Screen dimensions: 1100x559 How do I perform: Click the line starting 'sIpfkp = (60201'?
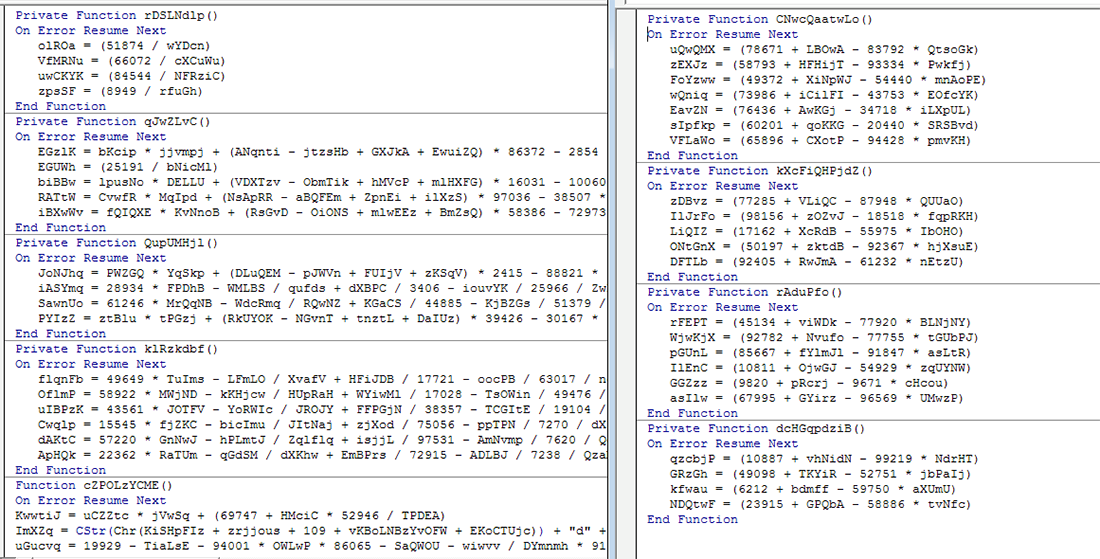coord(824,126)
